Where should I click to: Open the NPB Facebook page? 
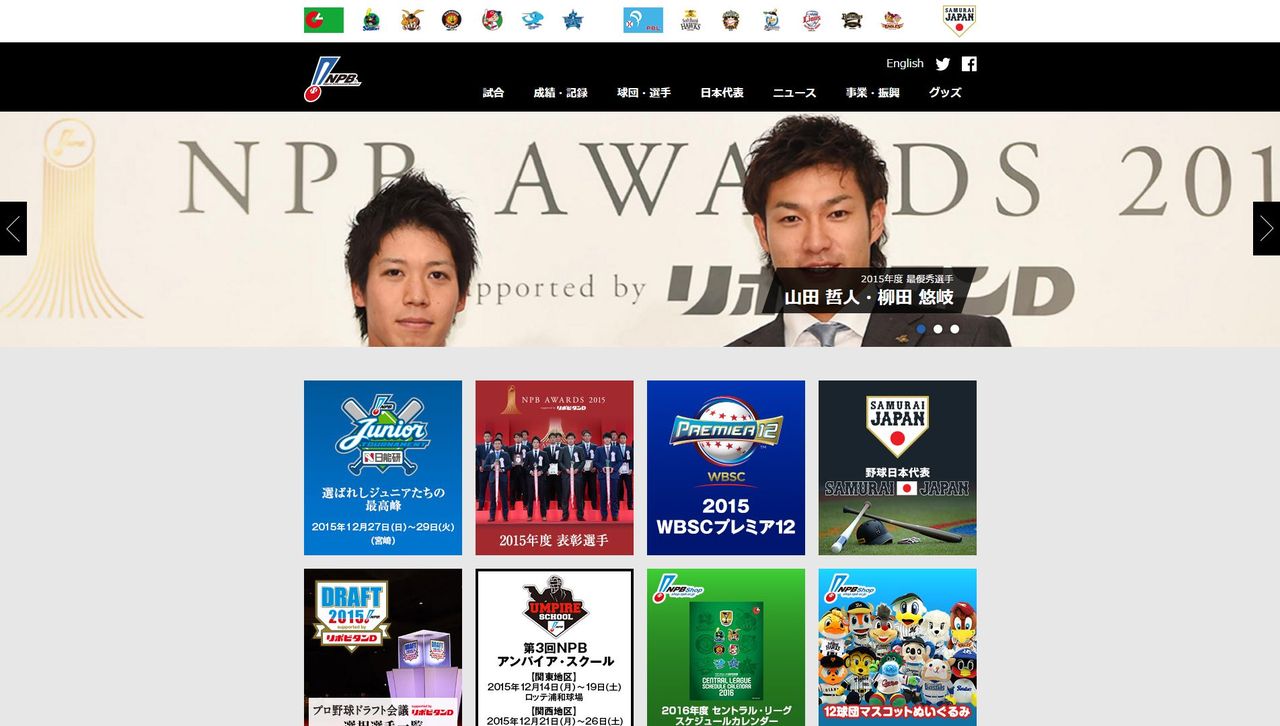(969, 64)
